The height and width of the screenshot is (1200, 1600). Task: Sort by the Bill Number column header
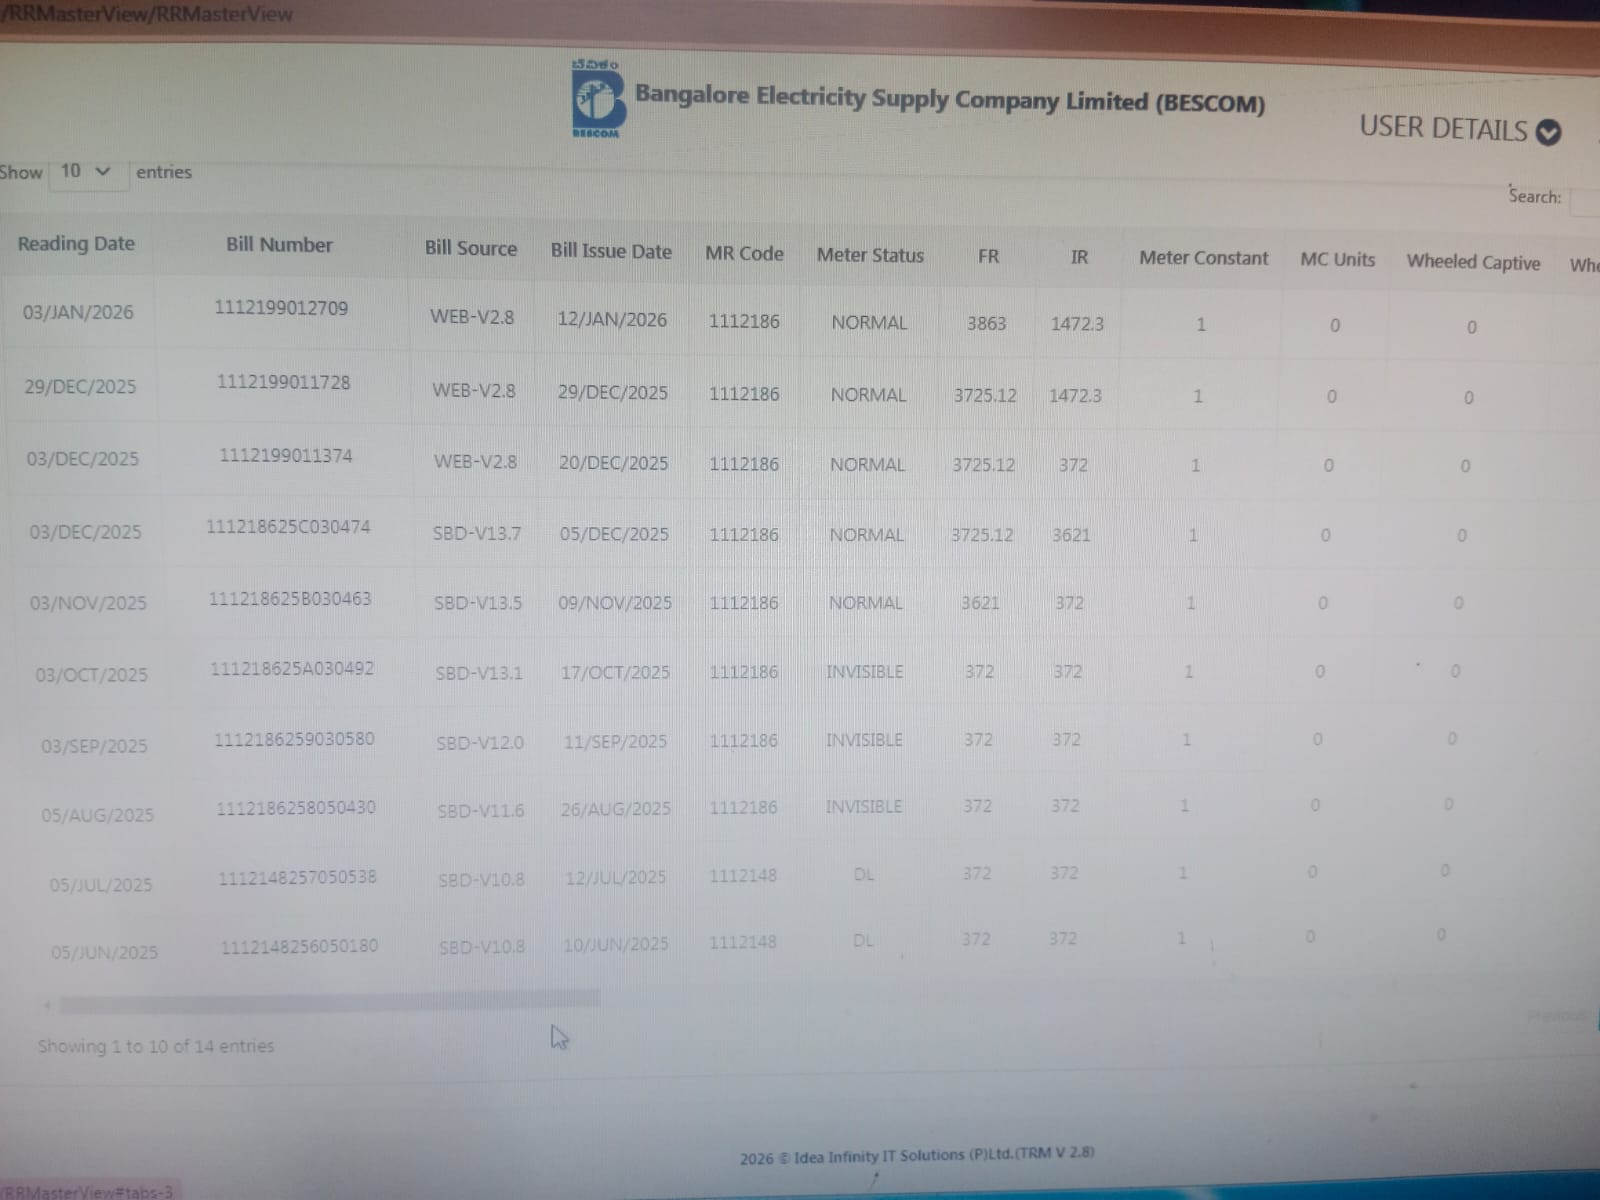[x=279, y=245]
